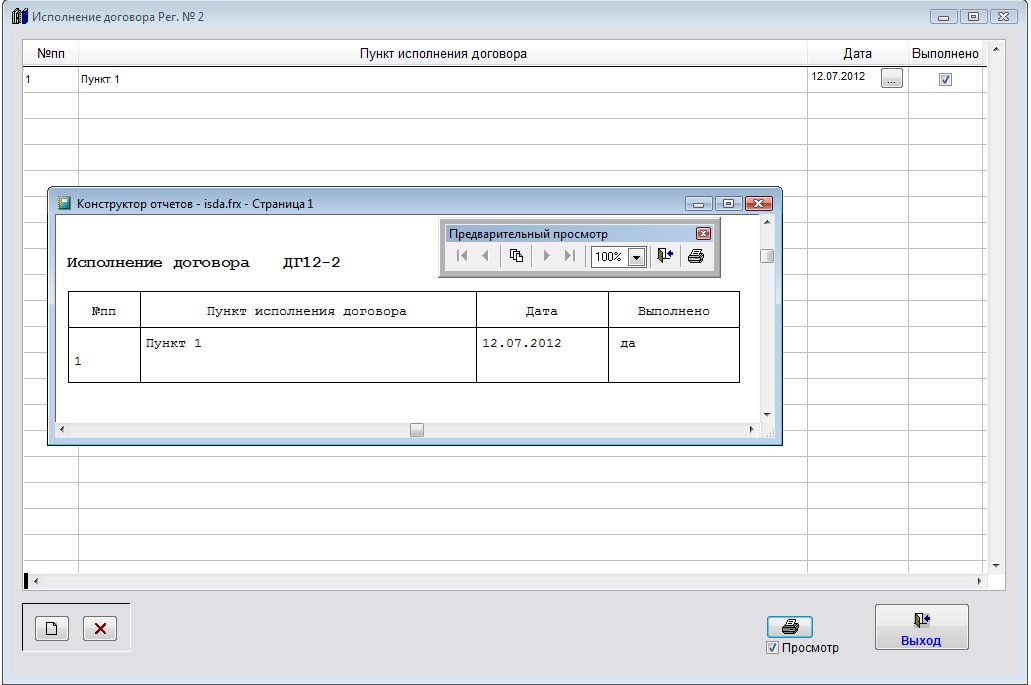Click the Выполнено column header in main grid
This screenshot has width=1031, height=685.
(945, 54)
